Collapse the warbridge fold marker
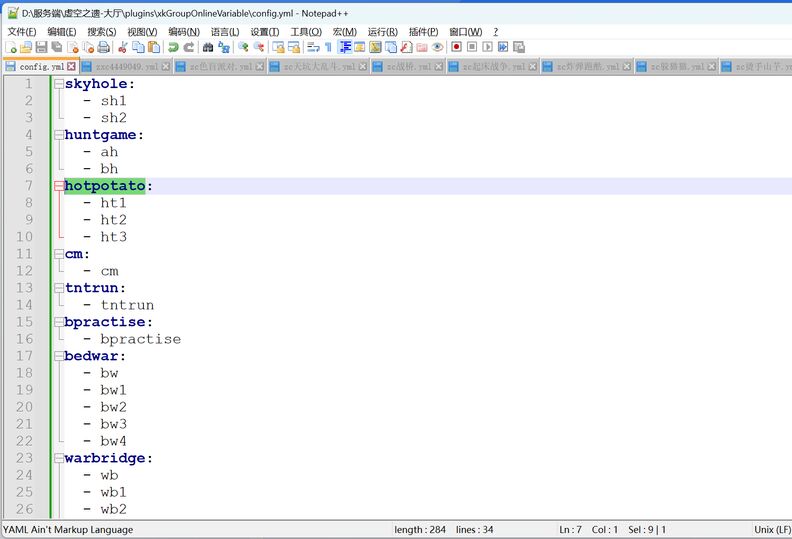 [59, 458]
